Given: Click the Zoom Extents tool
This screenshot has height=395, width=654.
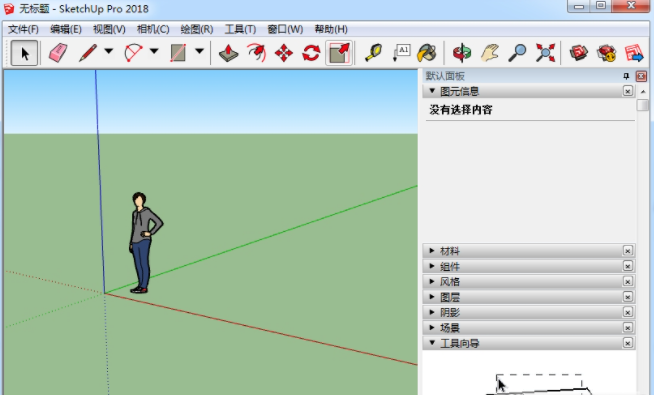Looking at the screenshot, I should (545, 53).
